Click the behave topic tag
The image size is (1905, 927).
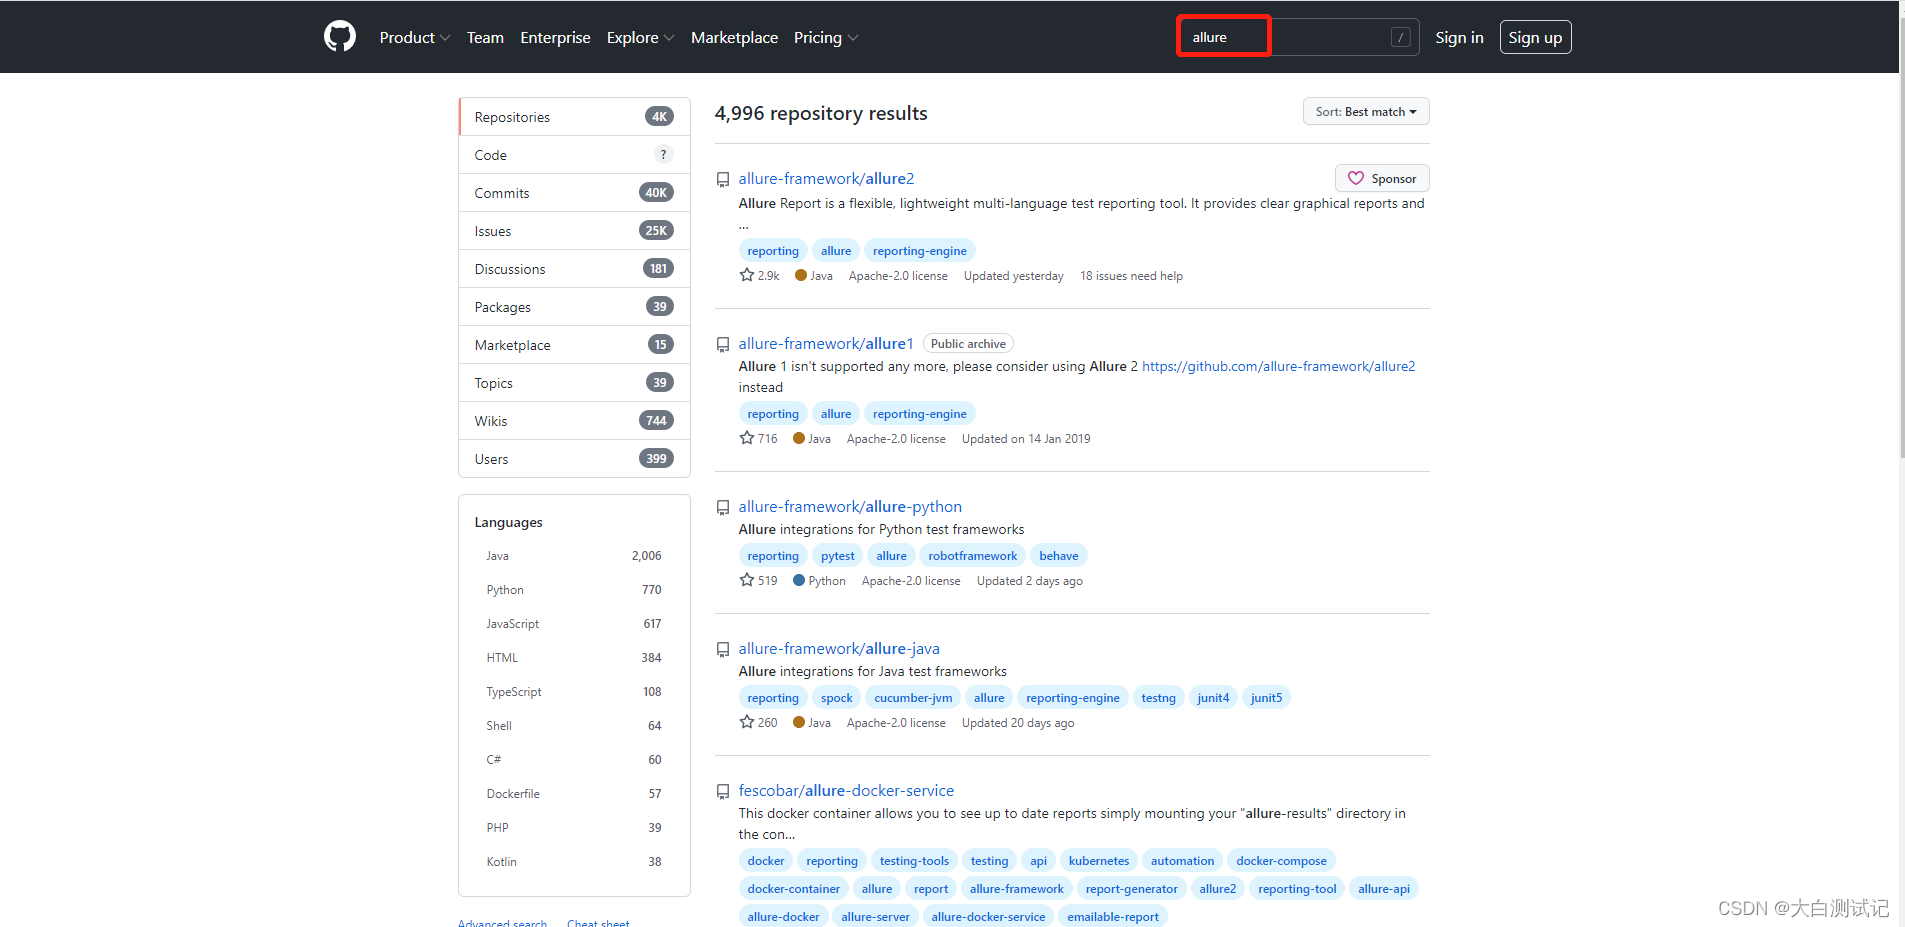tap(1058, 556)
